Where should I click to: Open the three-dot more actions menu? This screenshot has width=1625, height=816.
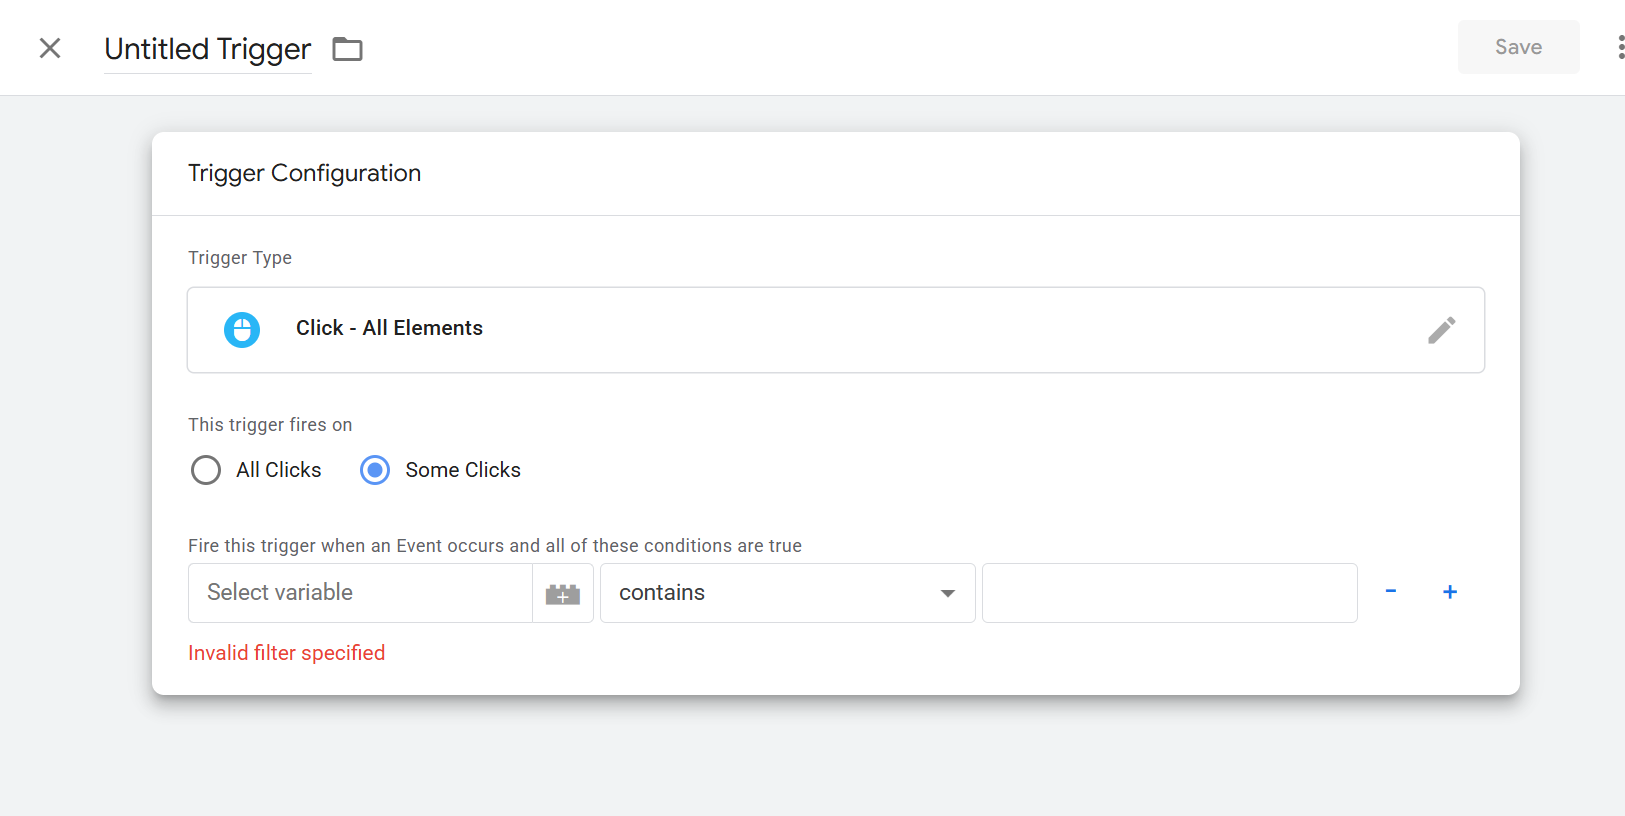pos(1619,47)
